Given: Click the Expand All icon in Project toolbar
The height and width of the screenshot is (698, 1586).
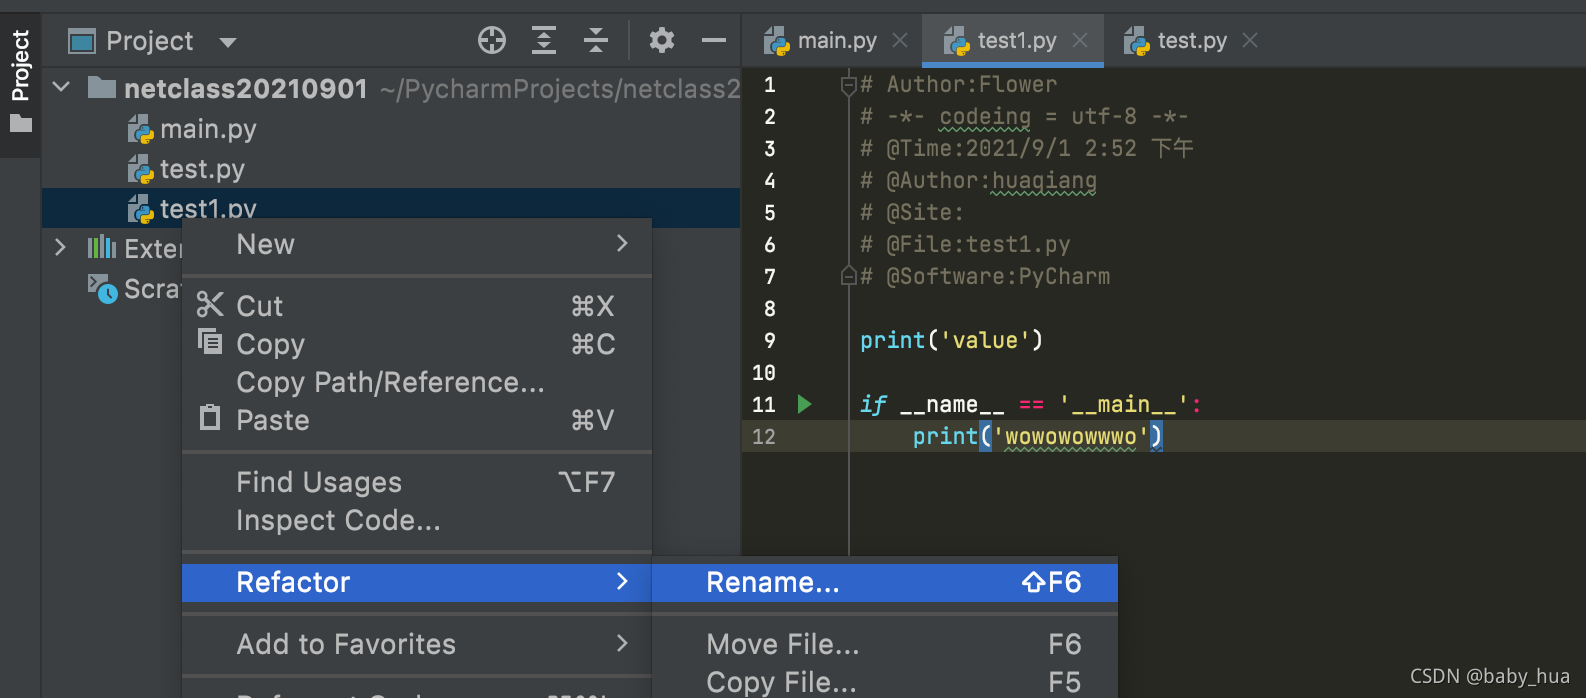Looking at the screenshot, I should tap(543, 41).
